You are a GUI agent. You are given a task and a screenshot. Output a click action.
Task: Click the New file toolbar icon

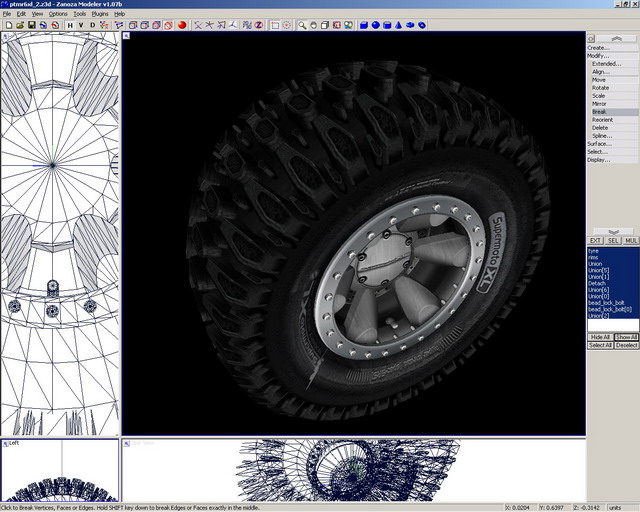[7, 25]
